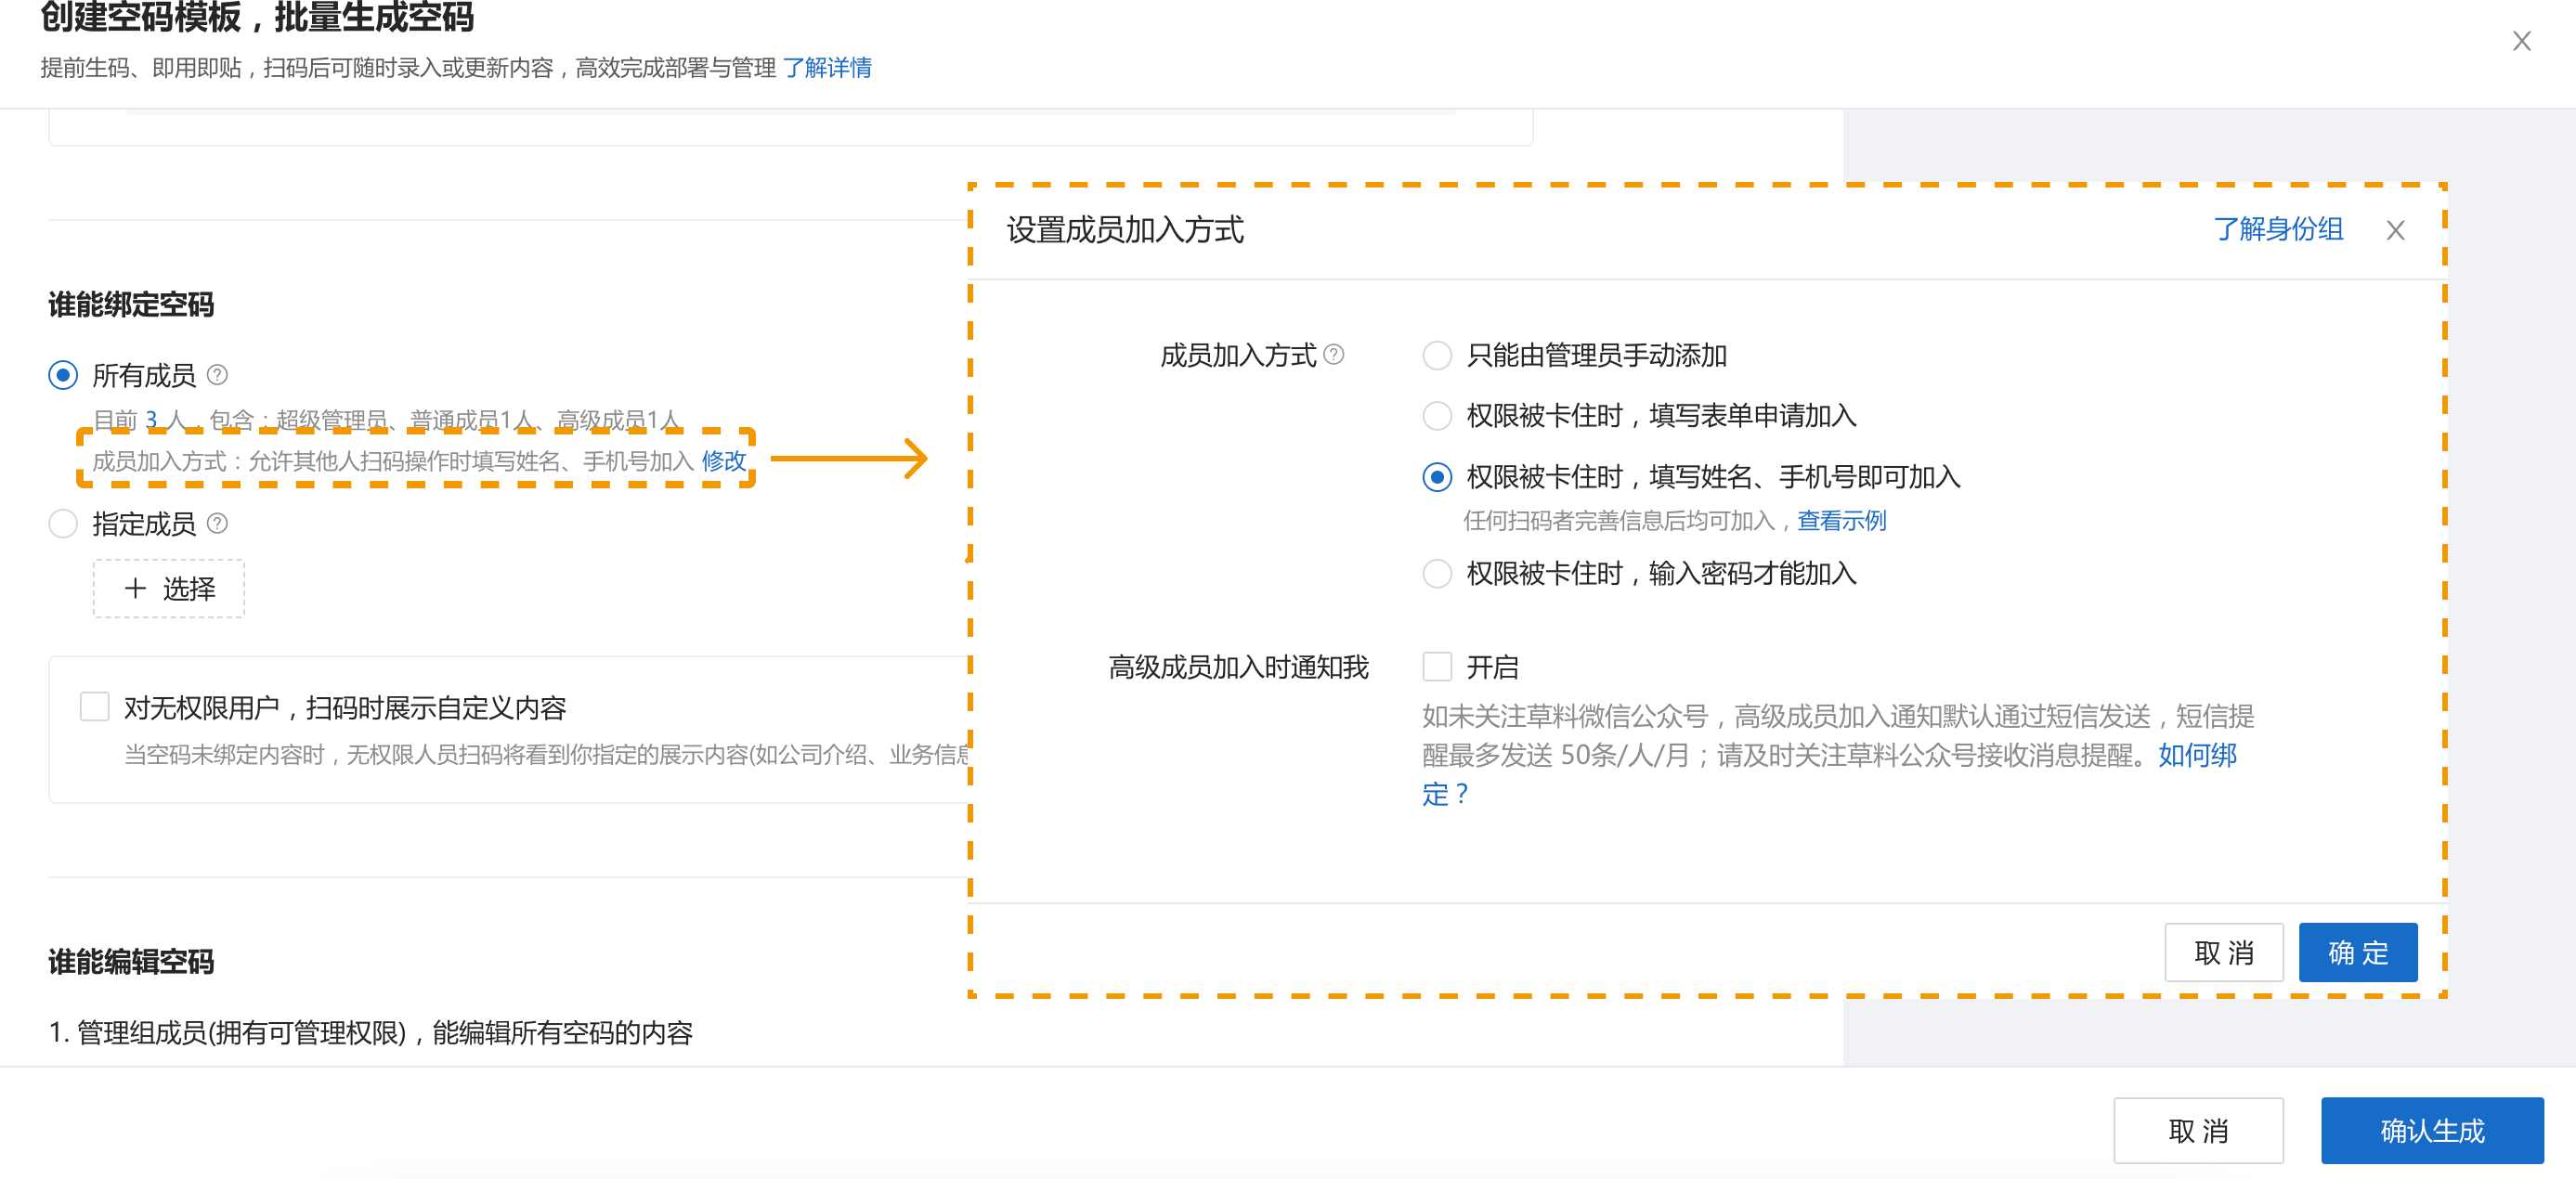
Task: Click the plus 选择 member button
Action: 169,588
